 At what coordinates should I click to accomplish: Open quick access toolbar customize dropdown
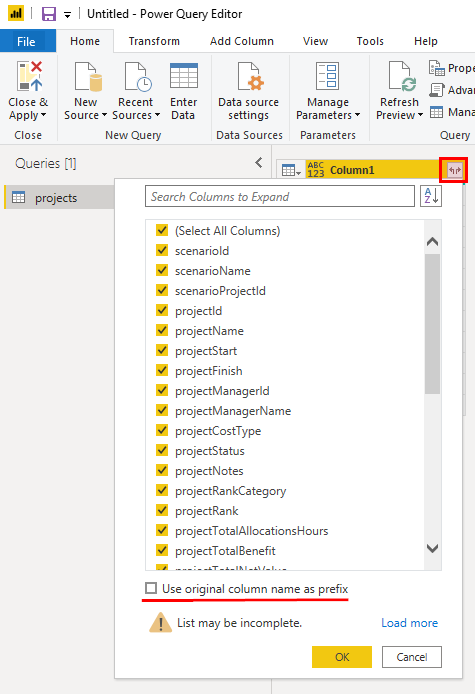coord(67,15)
